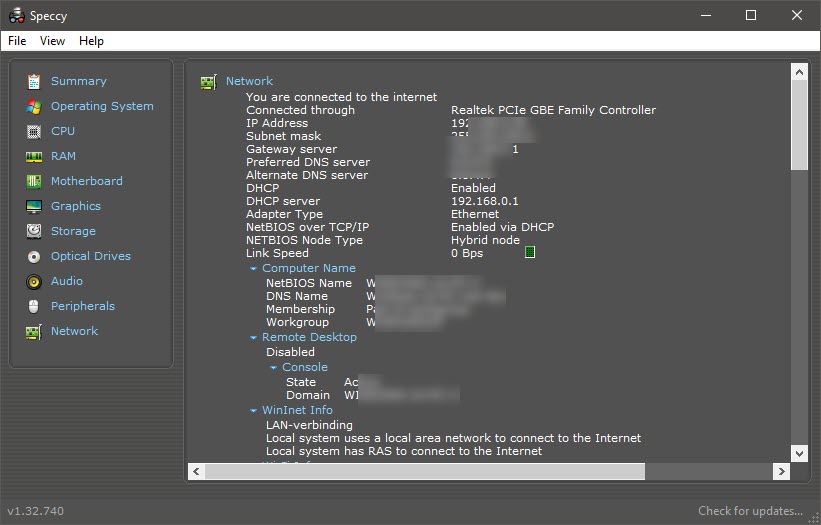
Task: Click the horizontal scrollbar right arrow
Action: [781, 471]
